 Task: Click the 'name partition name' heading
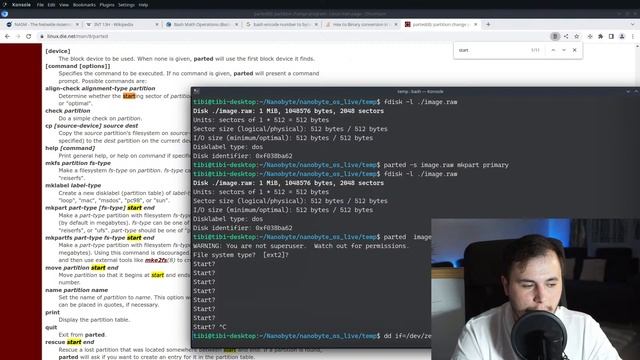(x=76, y=290)
